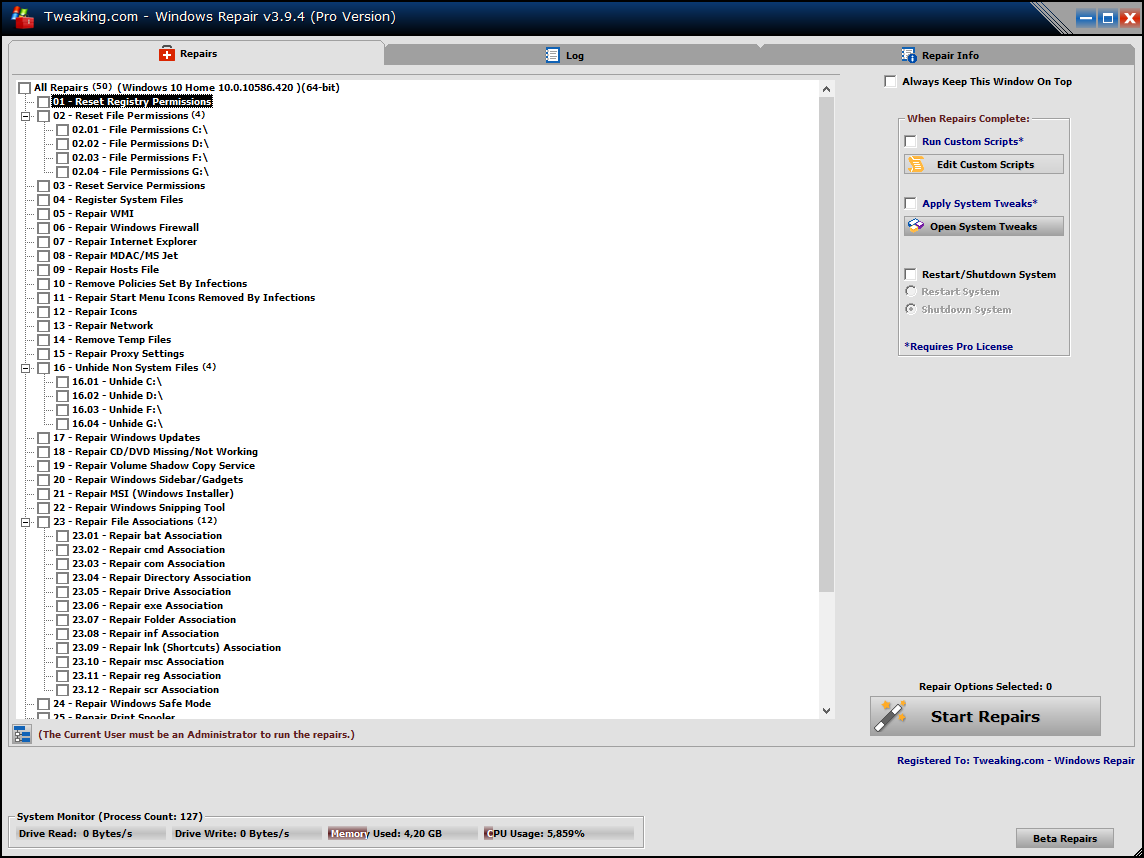This screenshot has height=858, width=1144.
Task: Click the Drive Write indicator bar
Action: click(x=247, y=833)
